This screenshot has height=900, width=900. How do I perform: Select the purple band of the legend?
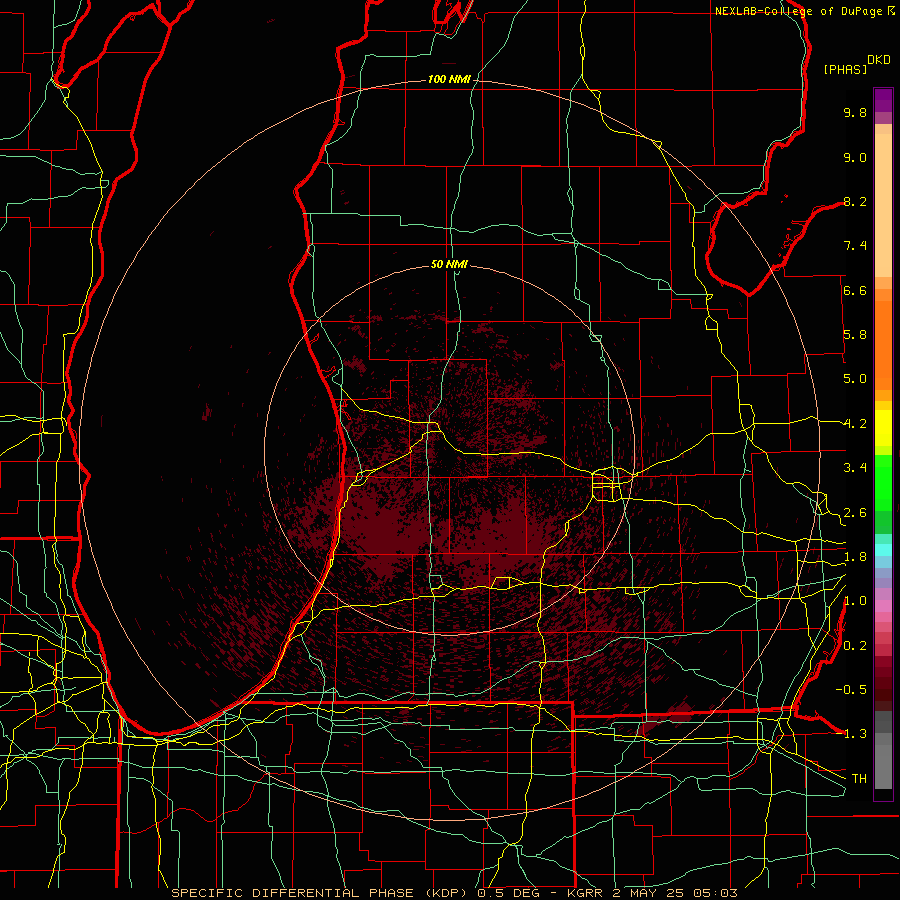click(883, 100)
